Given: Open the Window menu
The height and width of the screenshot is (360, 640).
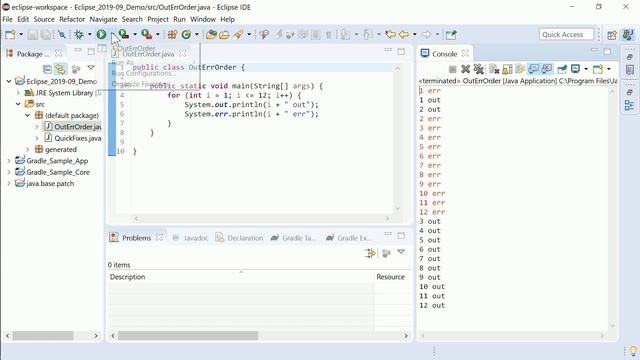Looking at the screenshot, I should pyautogui.click(x=203, y=19).
